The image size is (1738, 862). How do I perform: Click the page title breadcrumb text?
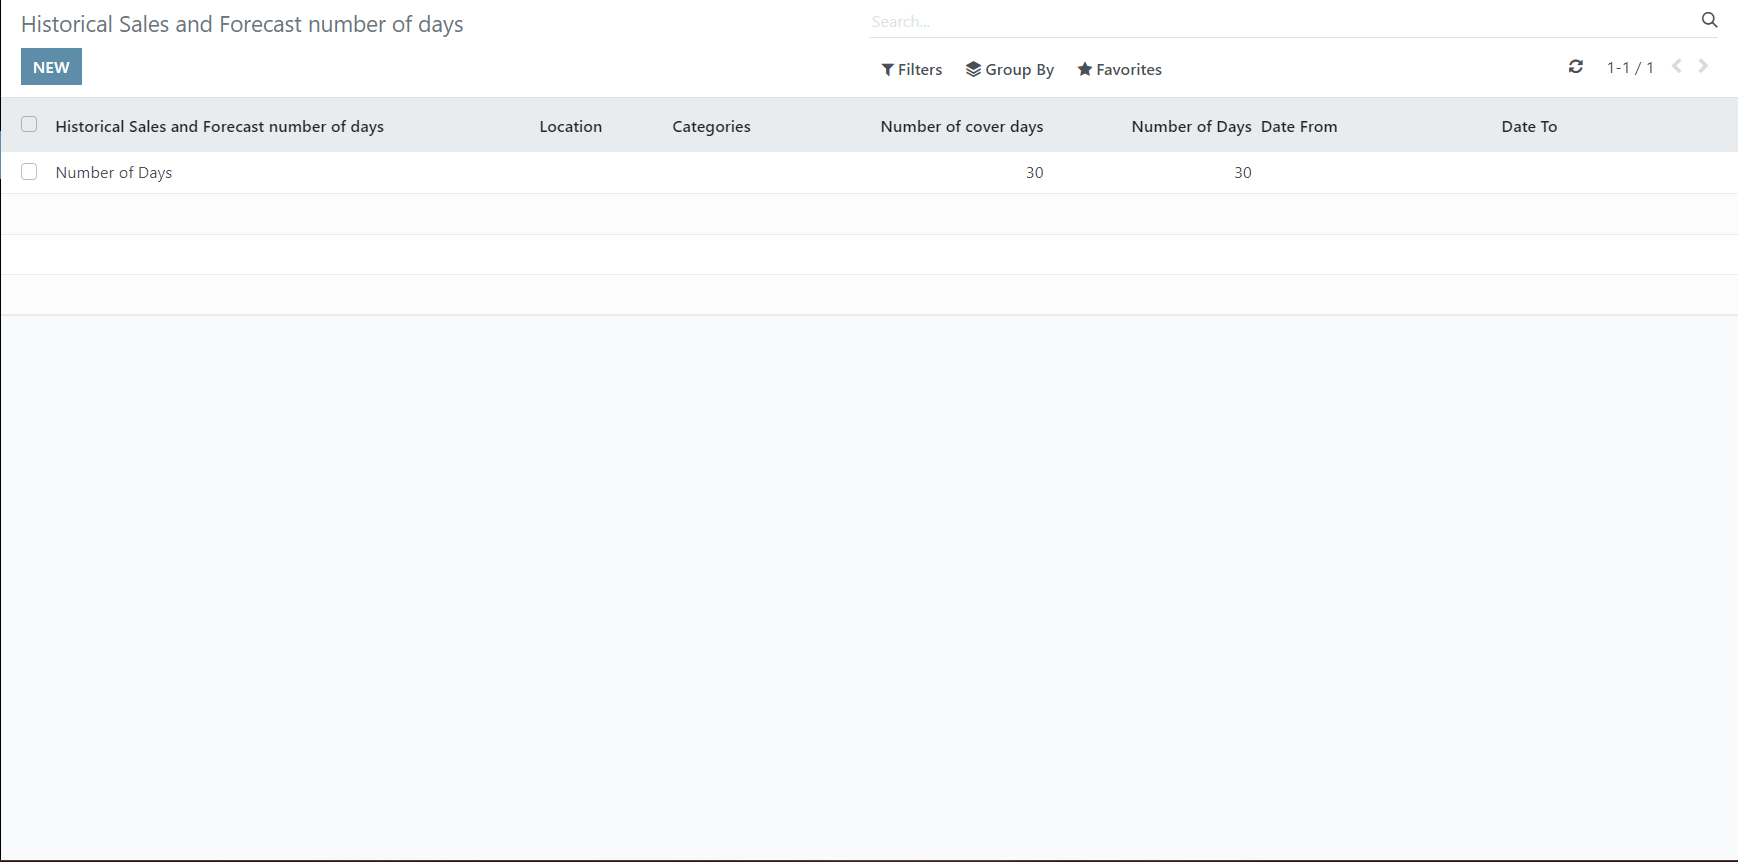[242, 24]
